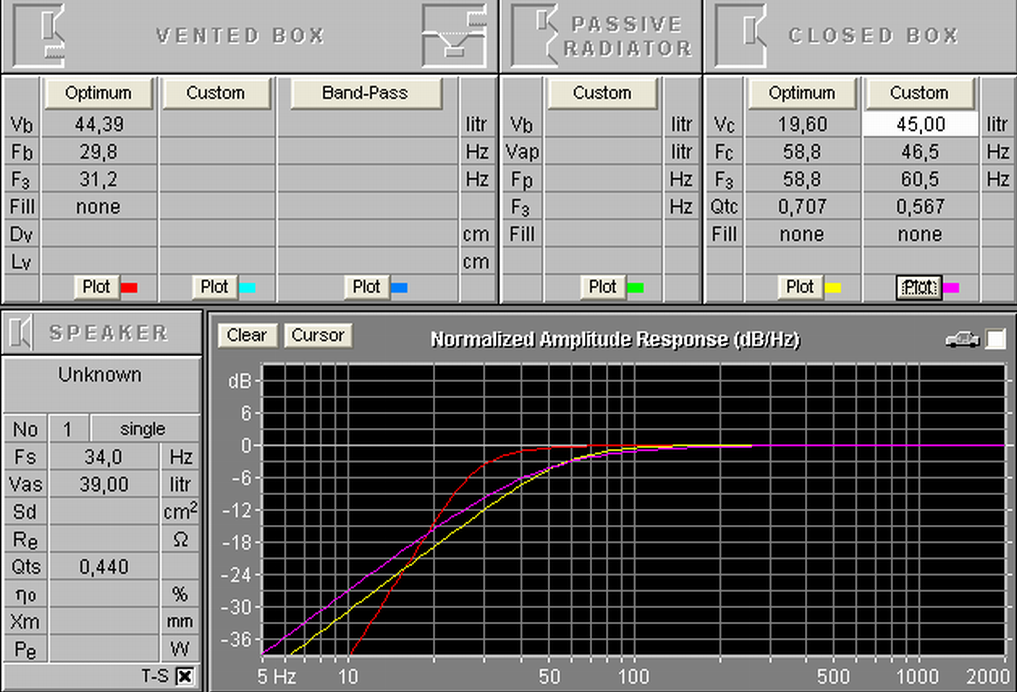Screen dimensions: 1017x692
Task: Click the closed custom Vc field 45,00
Action: [920, 124]
